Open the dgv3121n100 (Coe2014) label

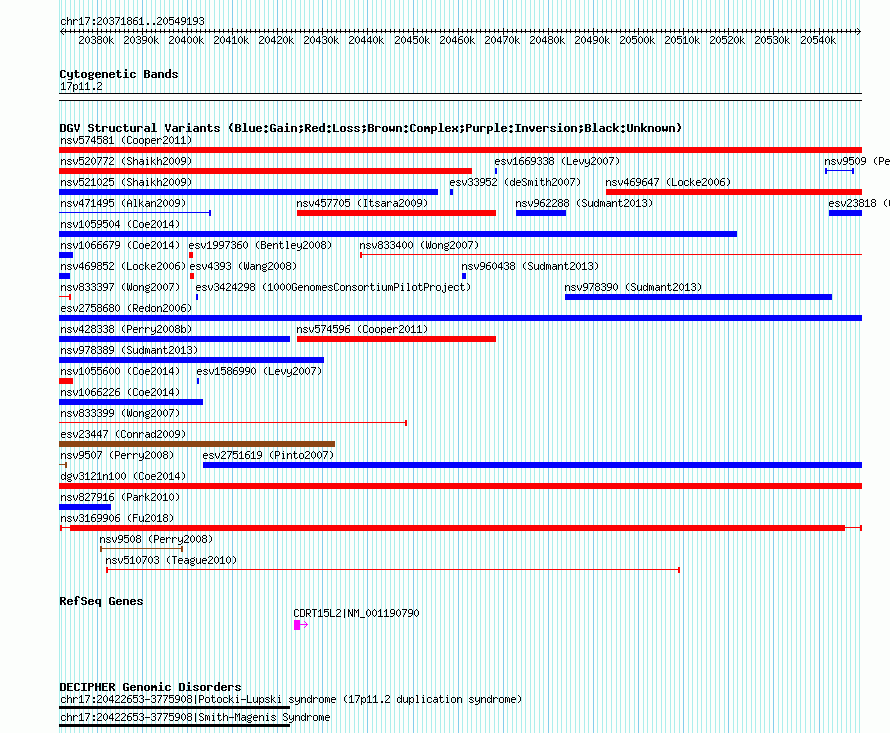tap(123, 476)
